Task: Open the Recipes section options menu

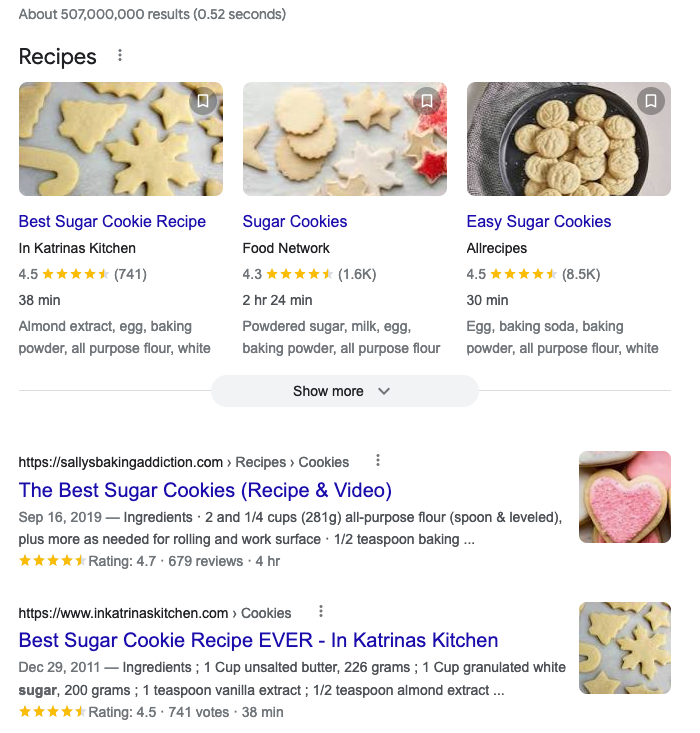Action: 120,56
